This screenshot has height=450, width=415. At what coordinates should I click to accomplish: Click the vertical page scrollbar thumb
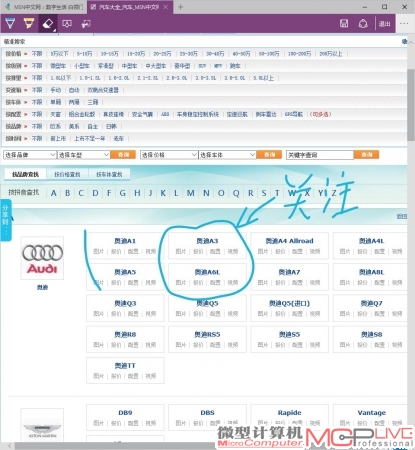411,105
